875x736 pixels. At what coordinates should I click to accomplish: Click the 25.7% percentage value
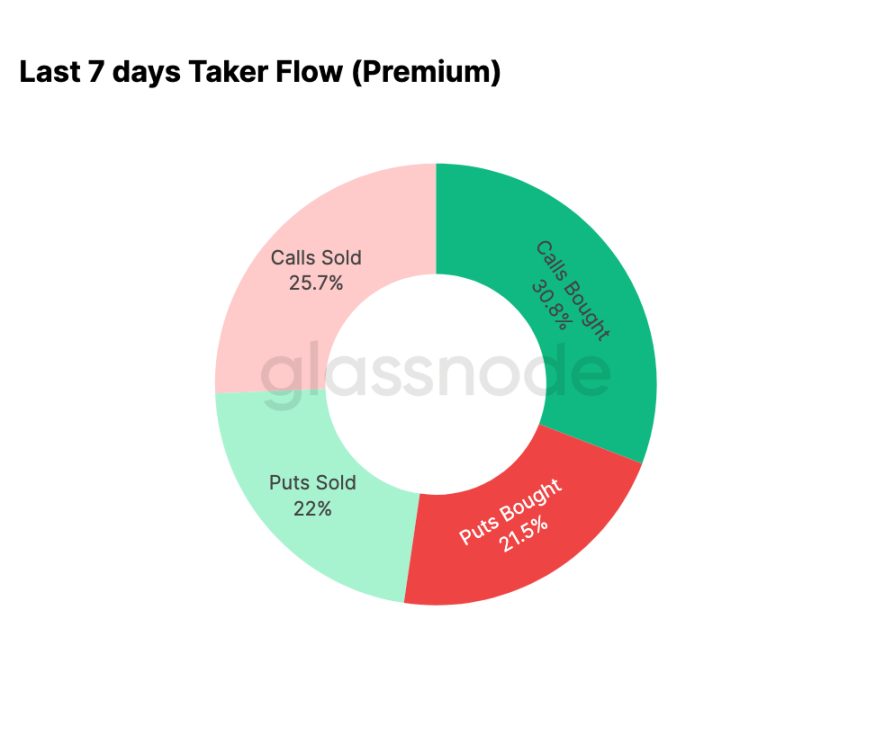click(x=316, y=283)
